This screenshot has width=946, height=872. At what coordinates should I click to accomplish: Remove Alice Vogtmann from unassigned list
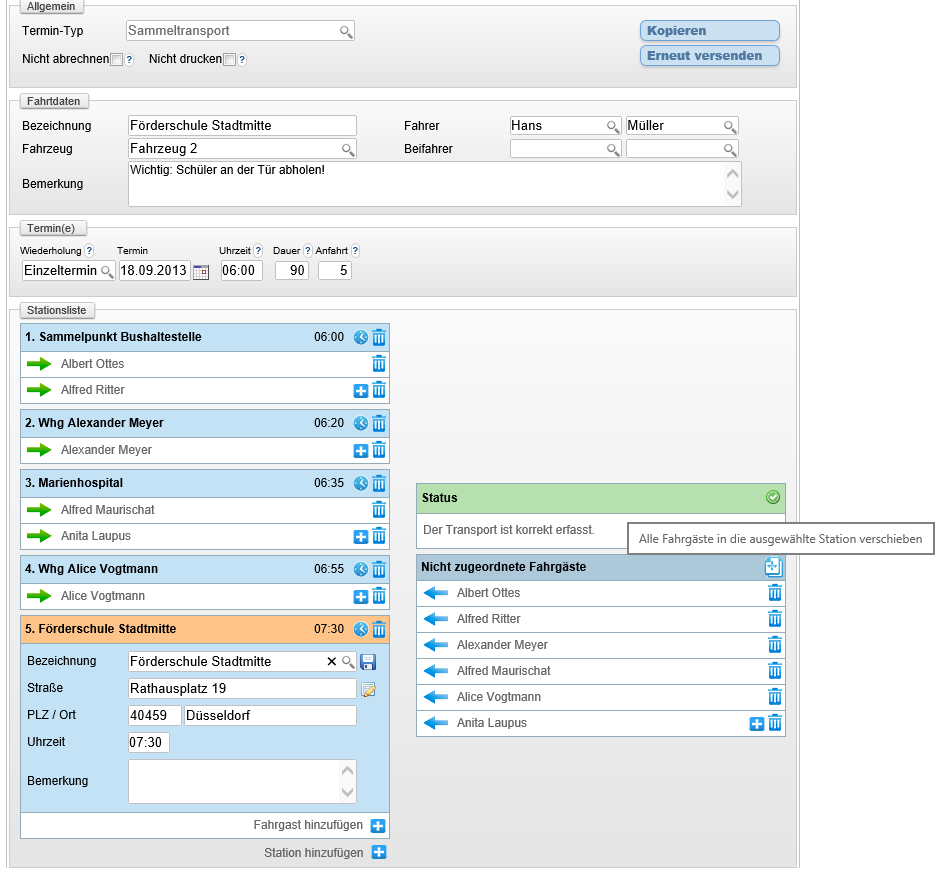coord(774,697)
